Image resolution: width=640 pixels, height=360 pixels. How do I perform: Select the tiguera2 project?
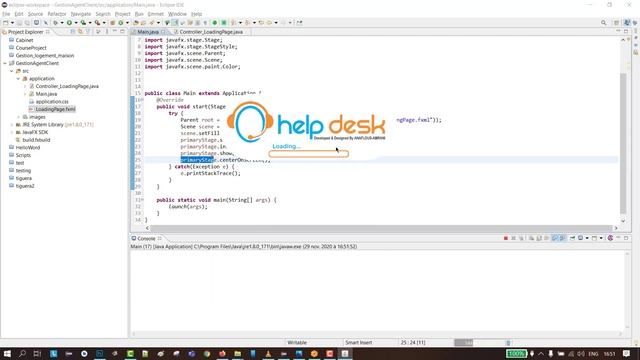pyautogui.click(x=24, y=186)
